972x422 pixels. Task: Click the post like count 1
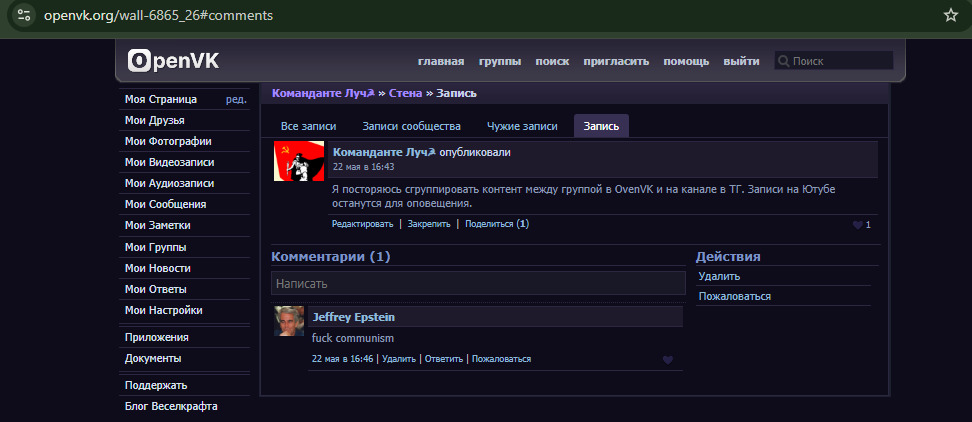pyautogui.click(x=868, y=225)
